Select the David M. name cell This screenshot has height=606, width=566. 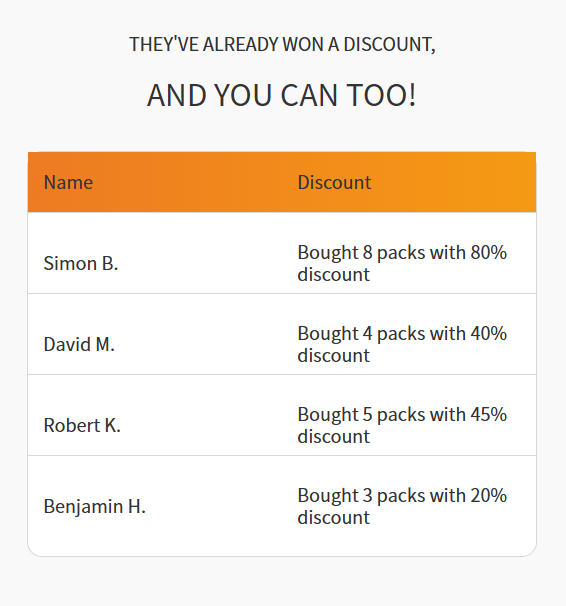[x=79, y=344]
